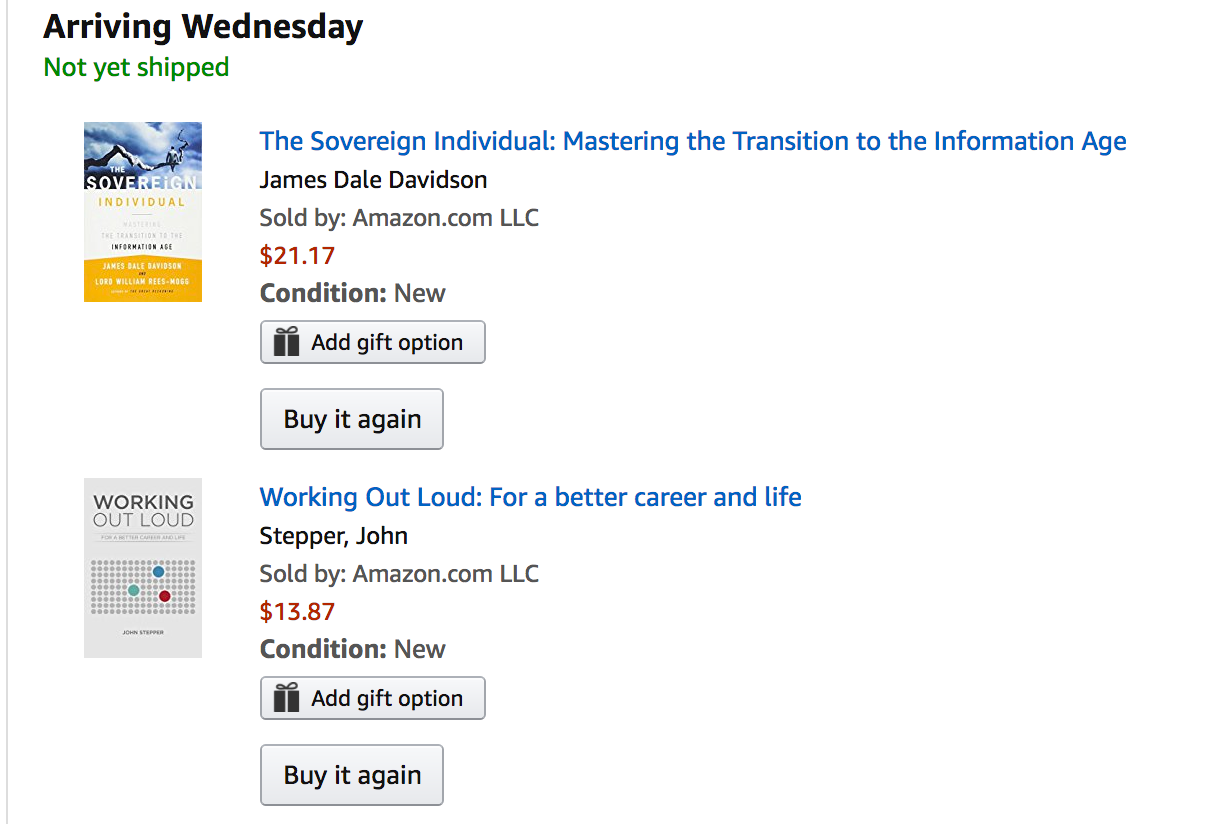This screenshot has height=824, width=1222.
Task: Click gift box icon for Working Out Loud
Action: pos(286,698)
